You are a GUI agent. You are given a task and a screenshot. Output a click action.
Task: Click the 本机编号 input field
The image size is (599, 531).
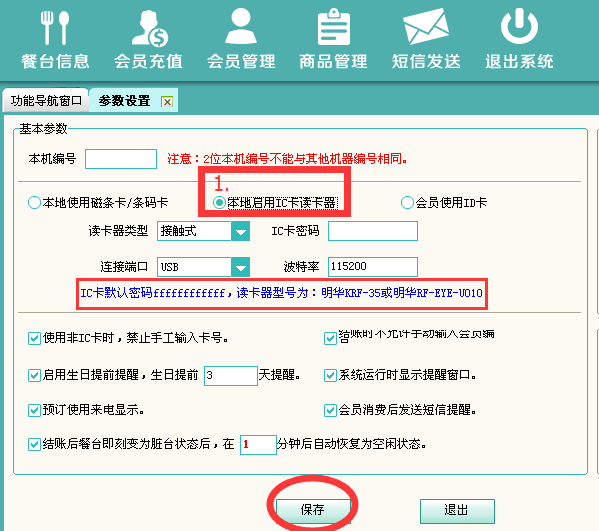click(121, 159)
